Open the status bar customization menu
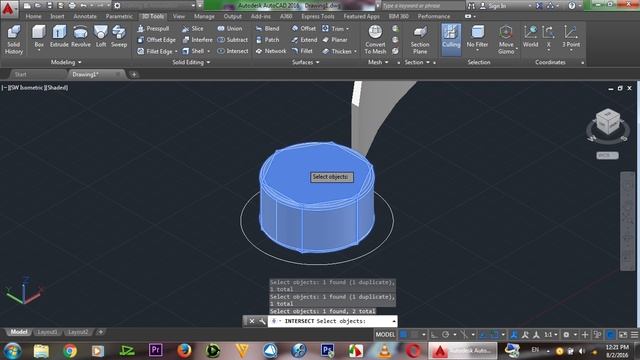 [634, 335]
